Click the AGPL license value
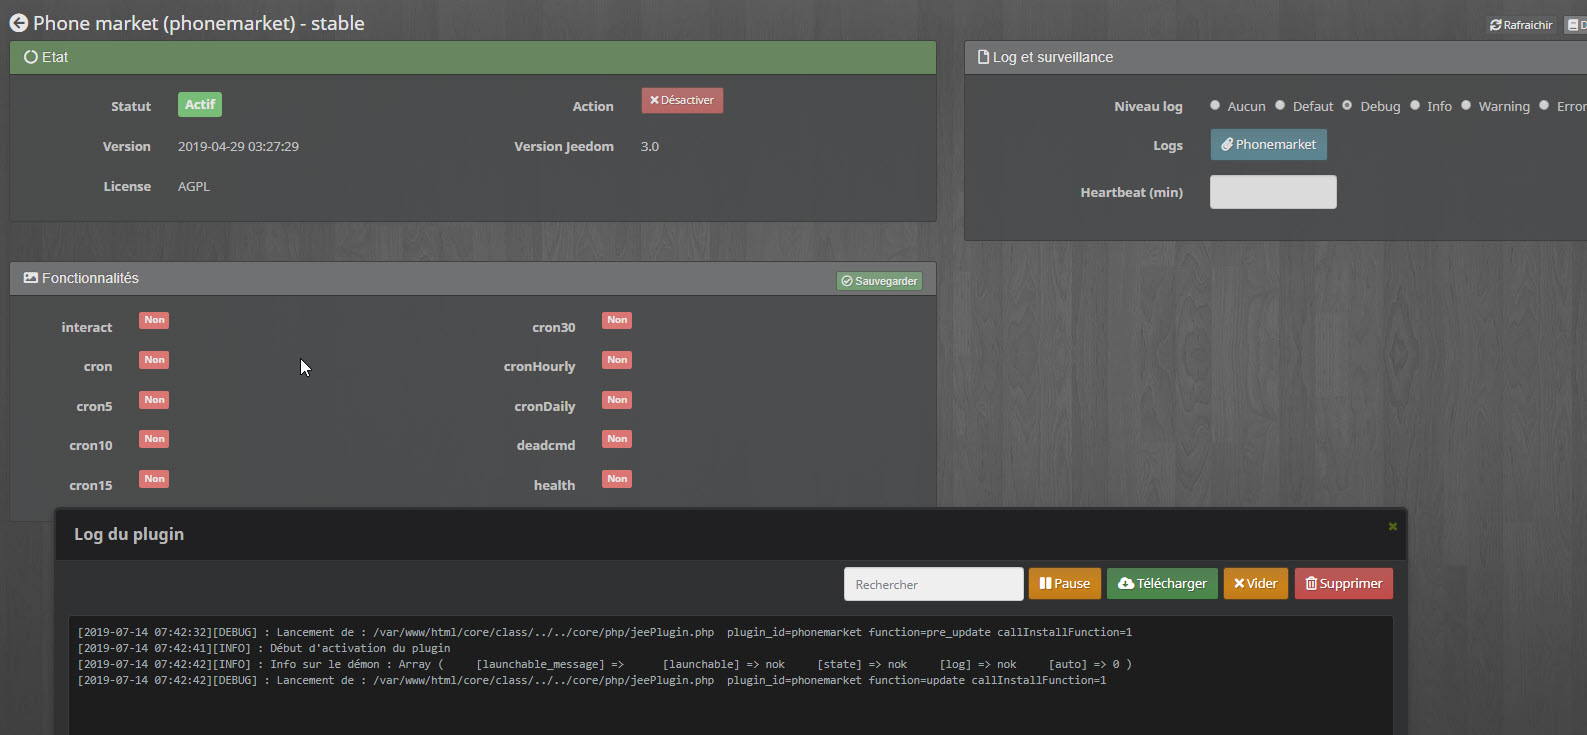 (x=194, y=186)
